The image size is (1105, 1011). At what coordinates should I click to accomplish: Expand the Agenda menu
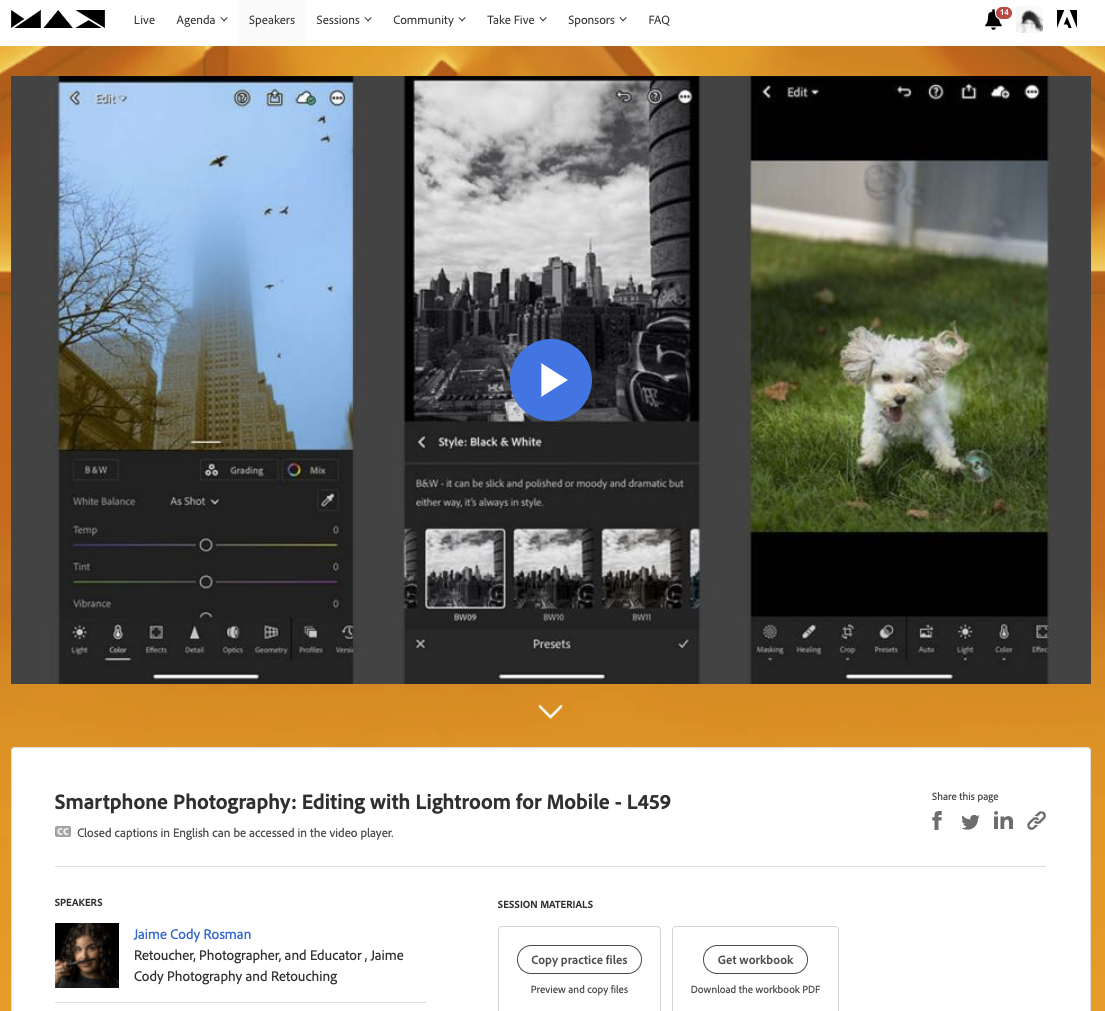point(202,20)
